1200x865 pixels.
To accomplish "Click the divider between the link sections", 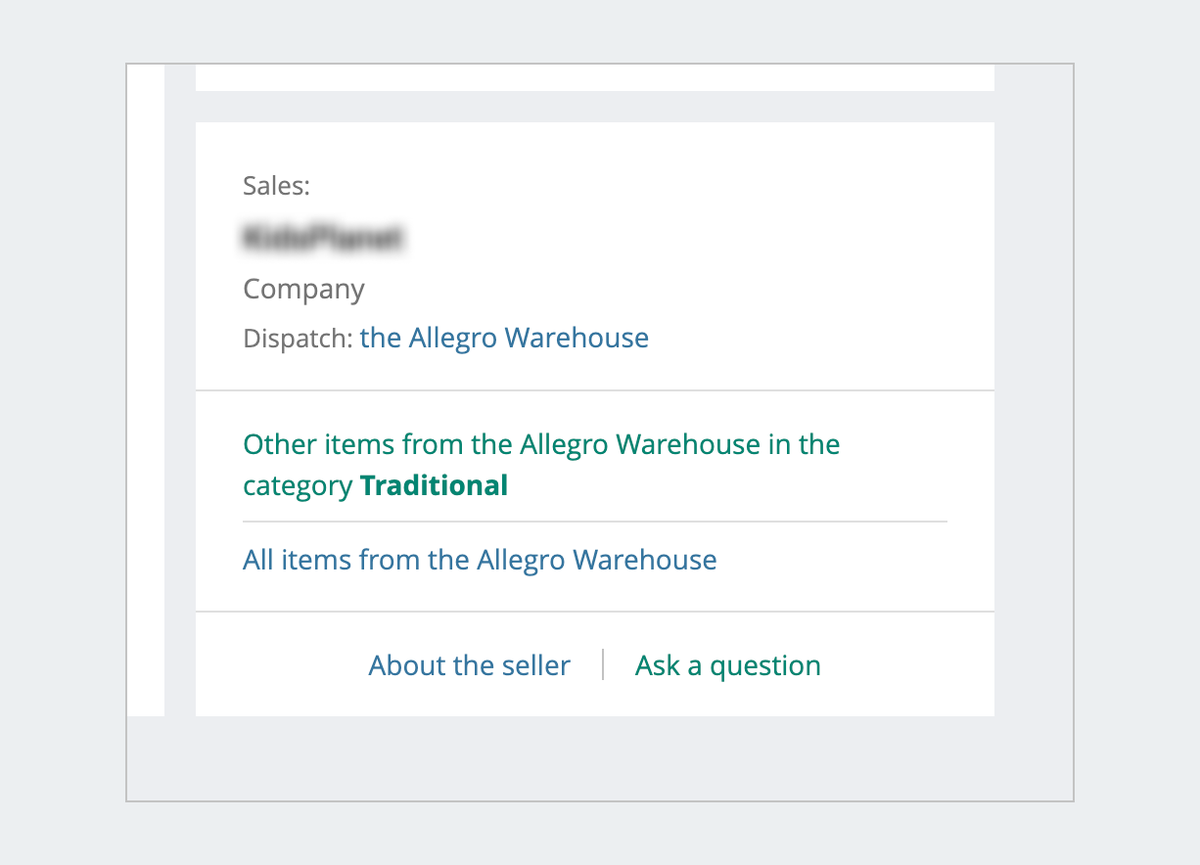I will [x=594, y=519].
